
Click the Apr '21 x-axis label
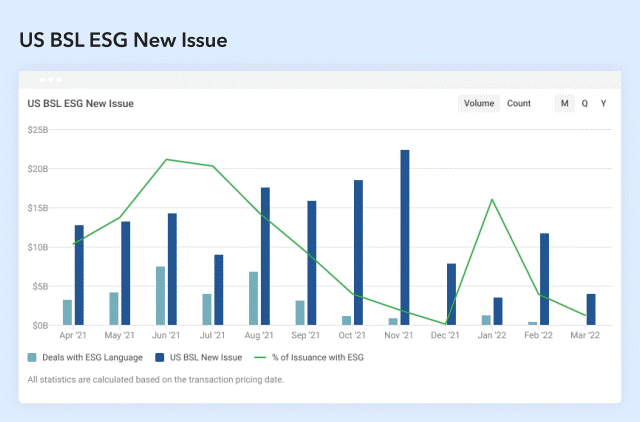point(73,336)
